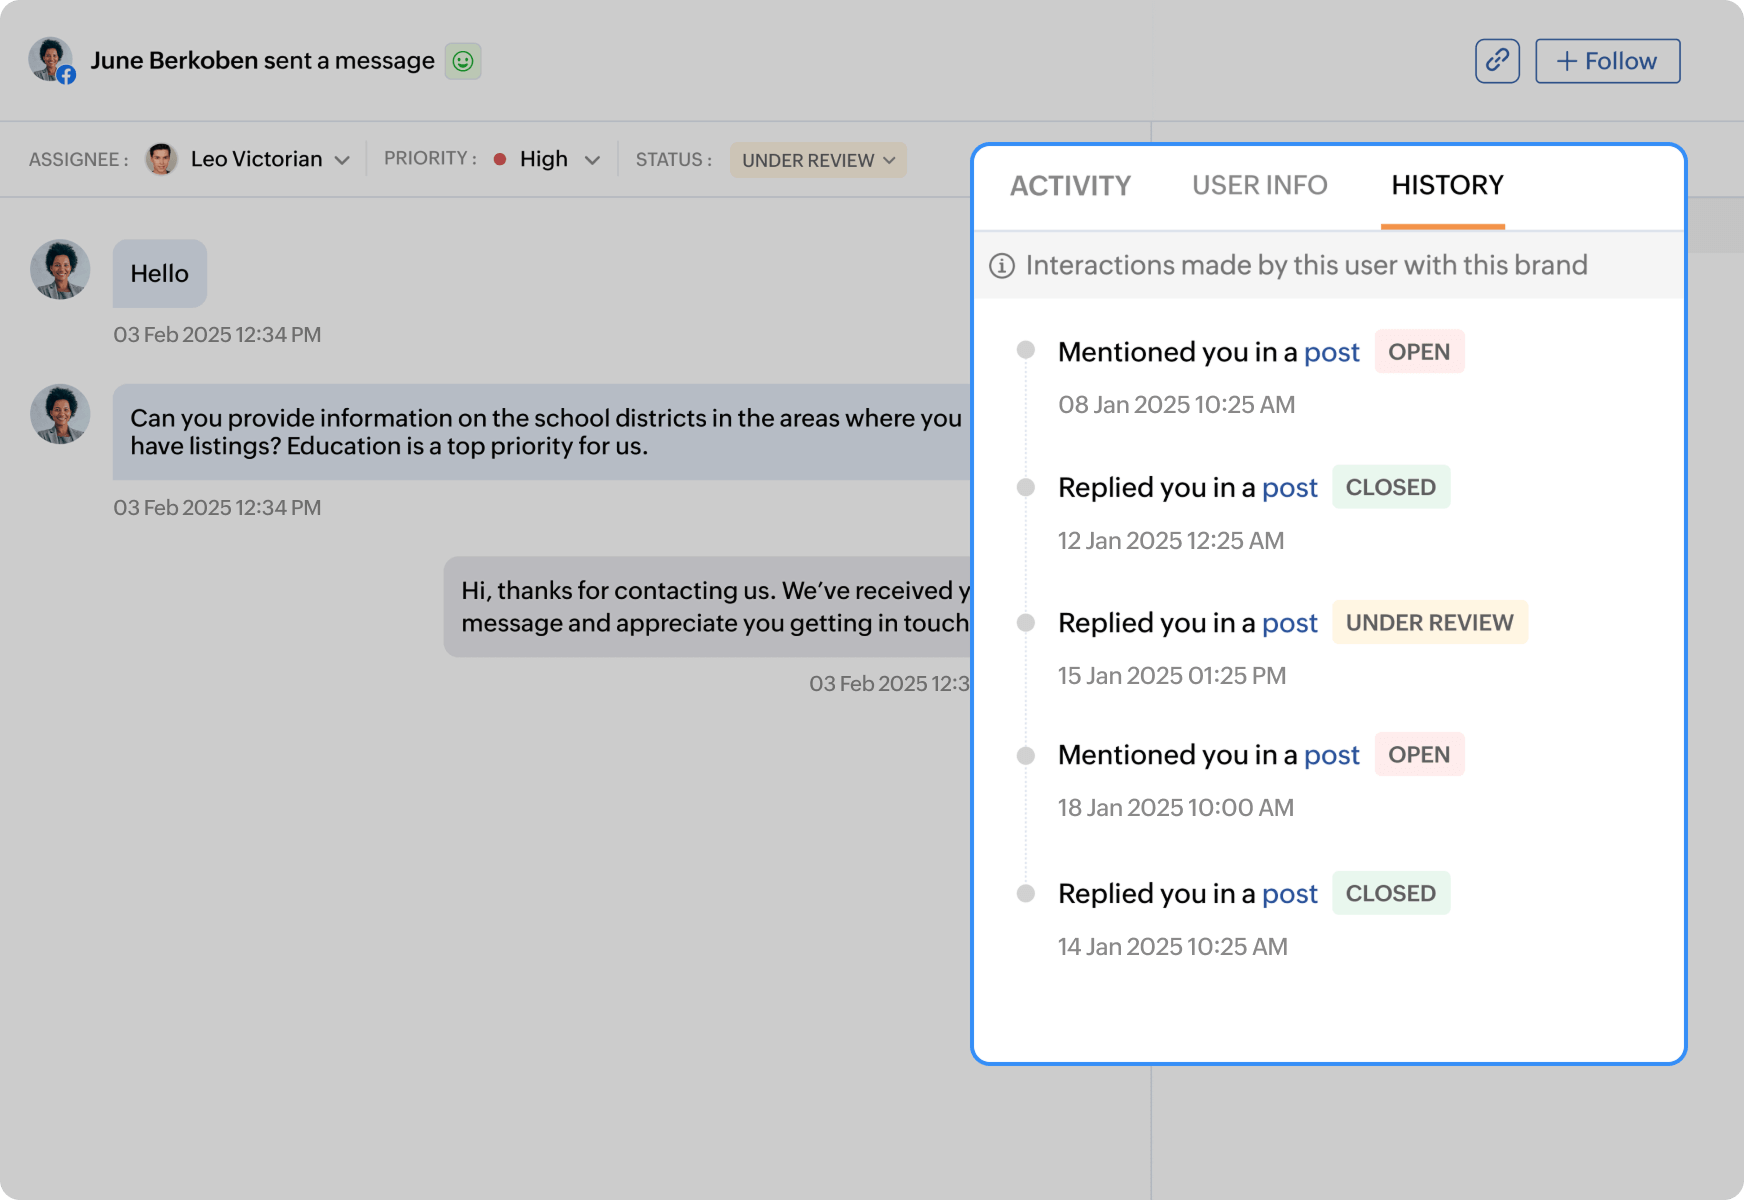Click the OPEN status badge dated 08 Jan

pos(1419,352)
